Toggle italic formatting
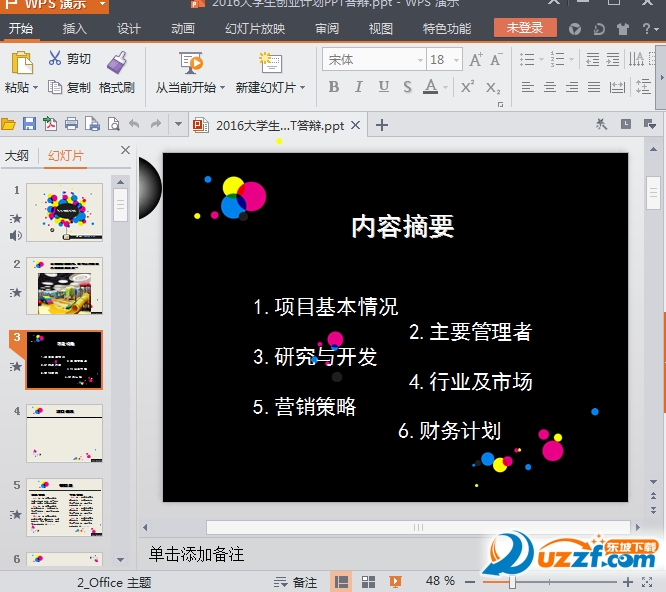Viewport: 666px width, 592px height. (x=358, y=87)
